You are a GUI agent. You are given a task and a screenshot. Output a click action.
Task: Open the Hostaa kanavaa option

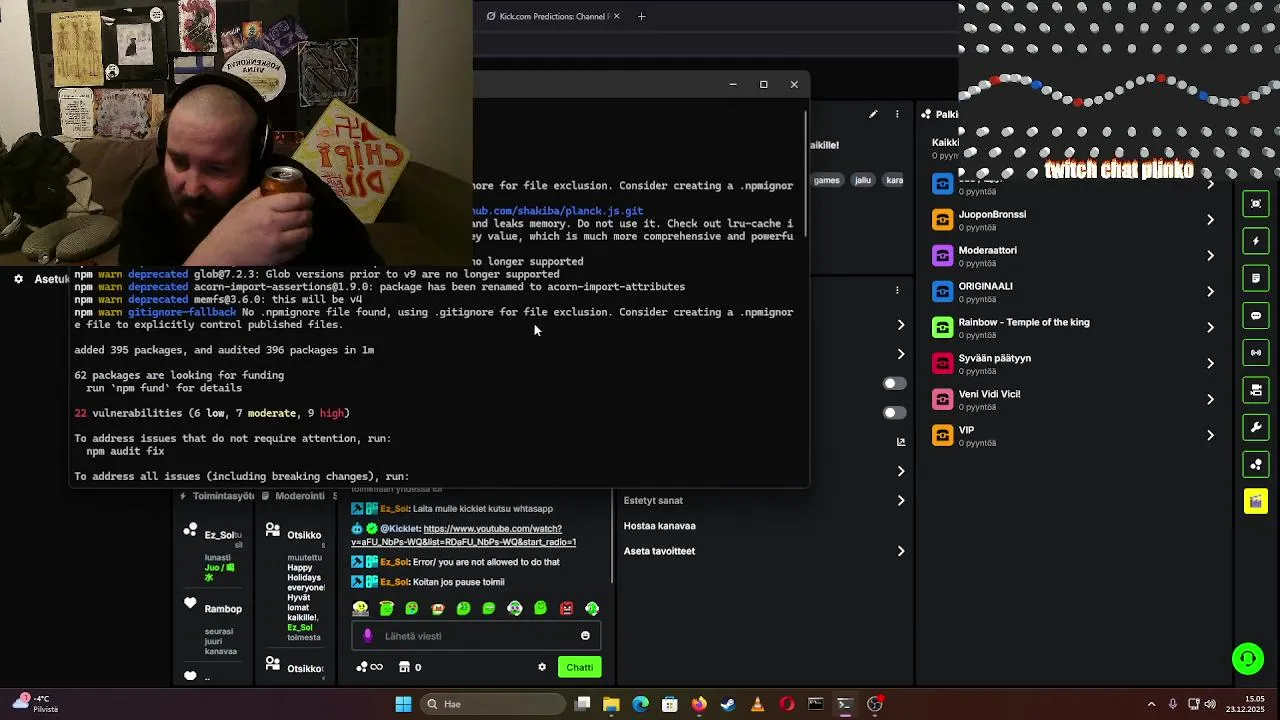660,526
